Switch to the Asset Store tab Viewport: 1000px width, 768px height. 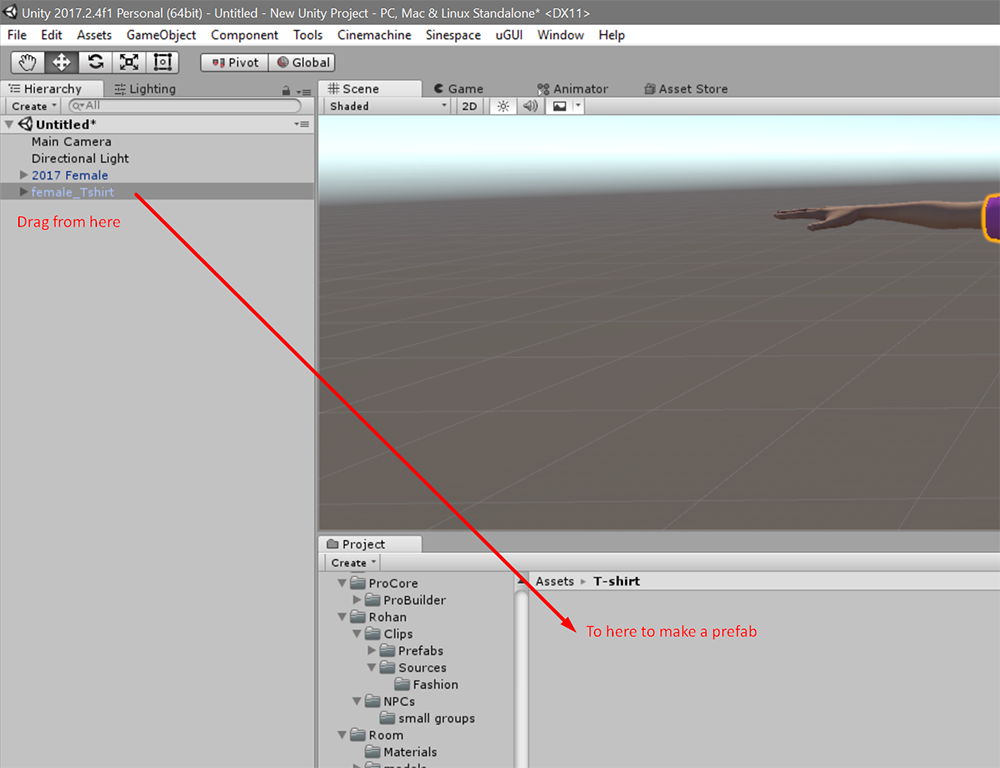pos(686,89)
